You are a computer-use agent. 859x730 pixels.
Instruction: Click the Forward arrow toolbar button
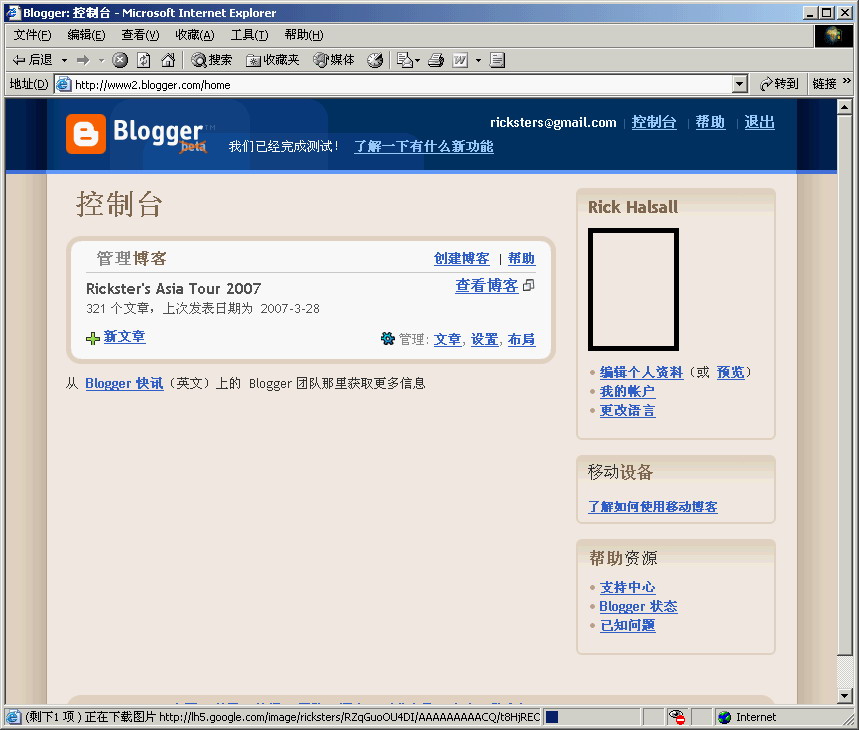(83, 60)
